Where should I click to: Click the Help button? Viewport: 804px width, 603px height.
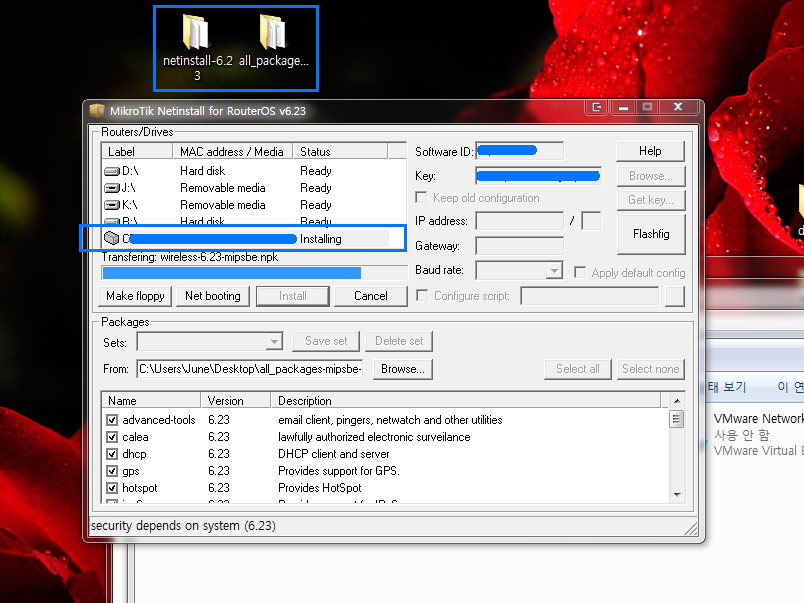(650, 151)
